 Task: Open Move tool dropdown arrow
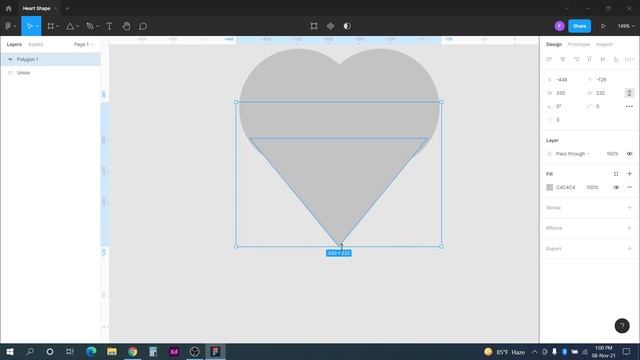(37, 26)
